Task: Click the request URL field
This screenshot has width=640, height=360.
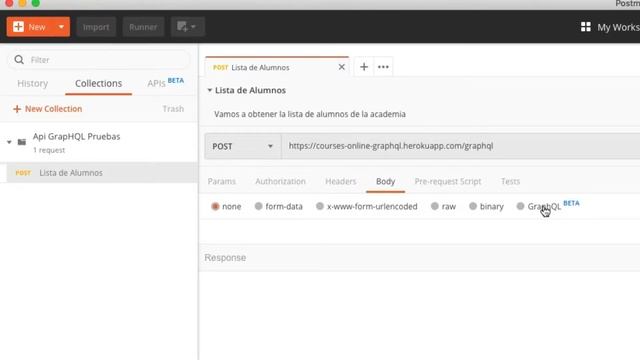Action: (x=461, y=146)
